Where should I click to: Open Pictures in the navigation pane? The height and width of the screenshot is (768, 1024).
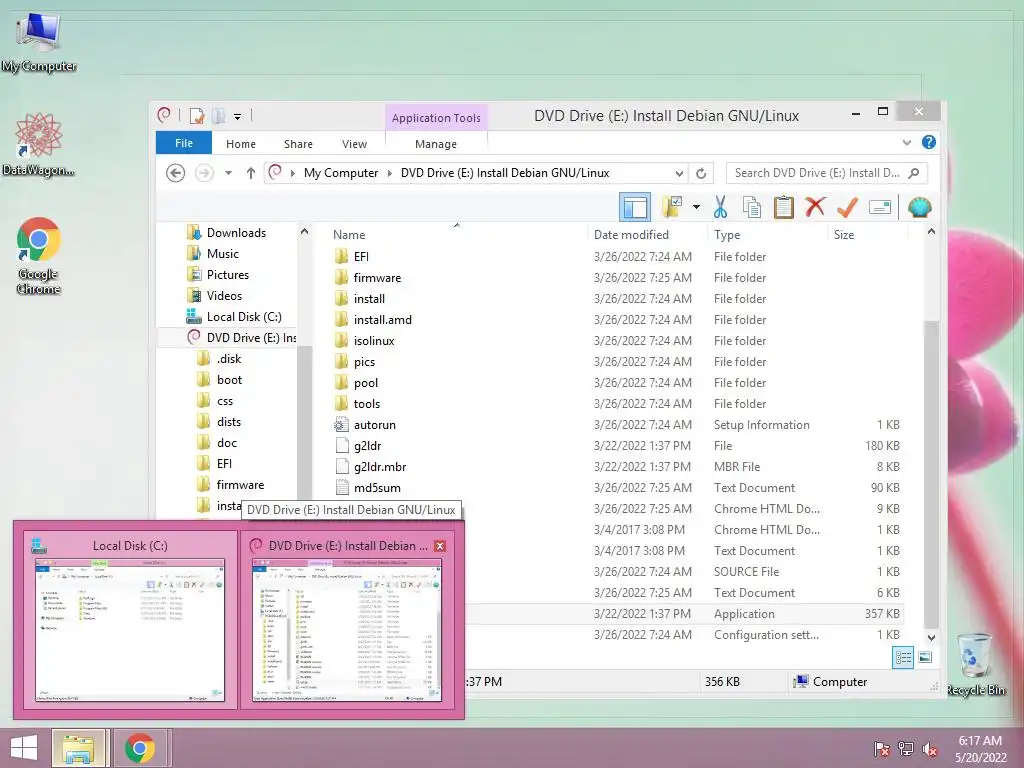coord(227,274)
